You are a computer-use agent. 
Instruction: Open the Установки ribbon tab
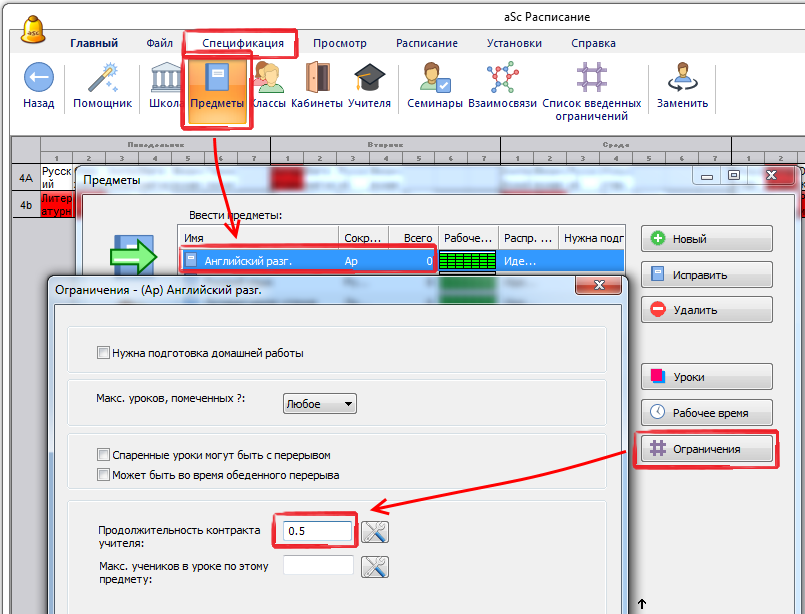pos(514,43)
